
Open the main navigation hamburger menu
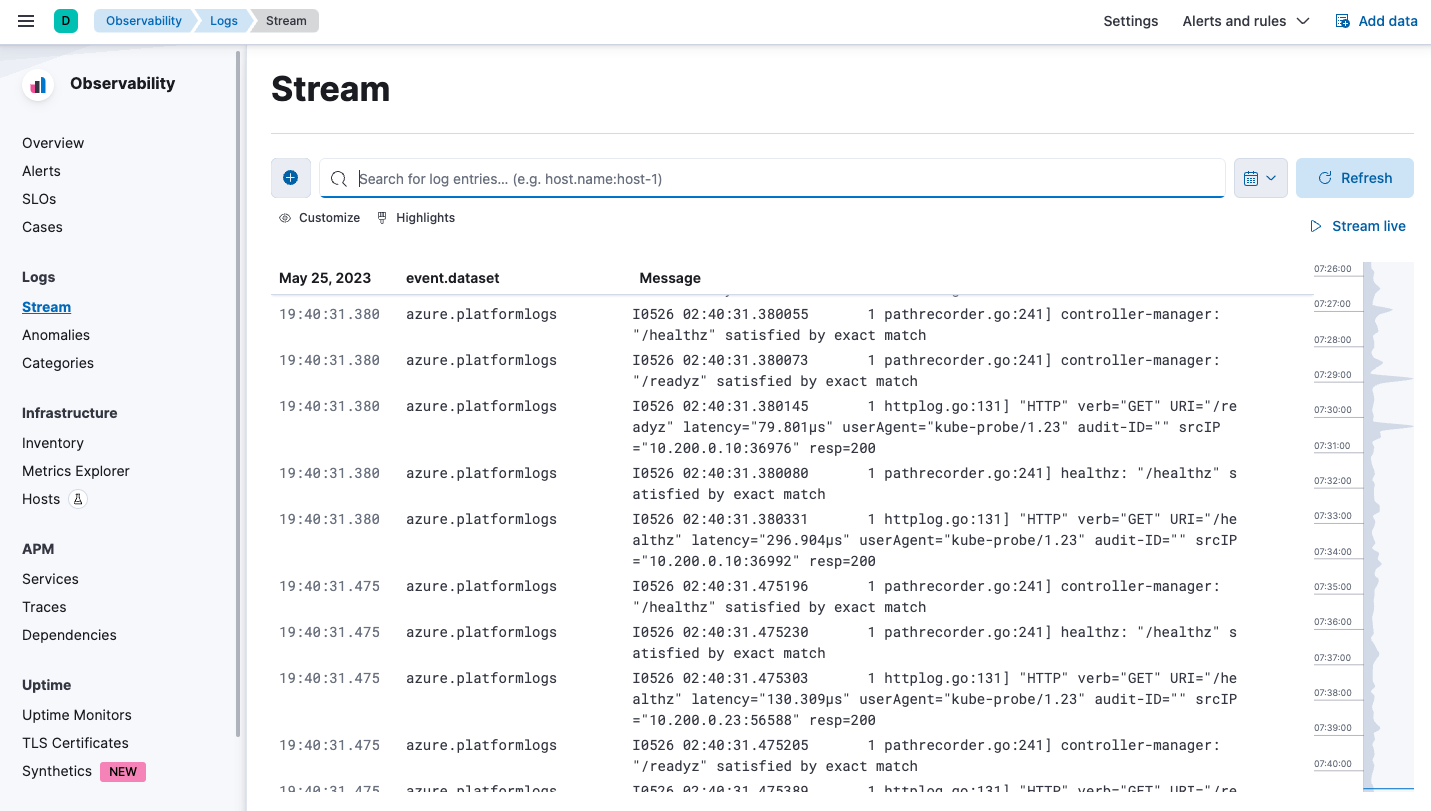(x=25, y=20)
